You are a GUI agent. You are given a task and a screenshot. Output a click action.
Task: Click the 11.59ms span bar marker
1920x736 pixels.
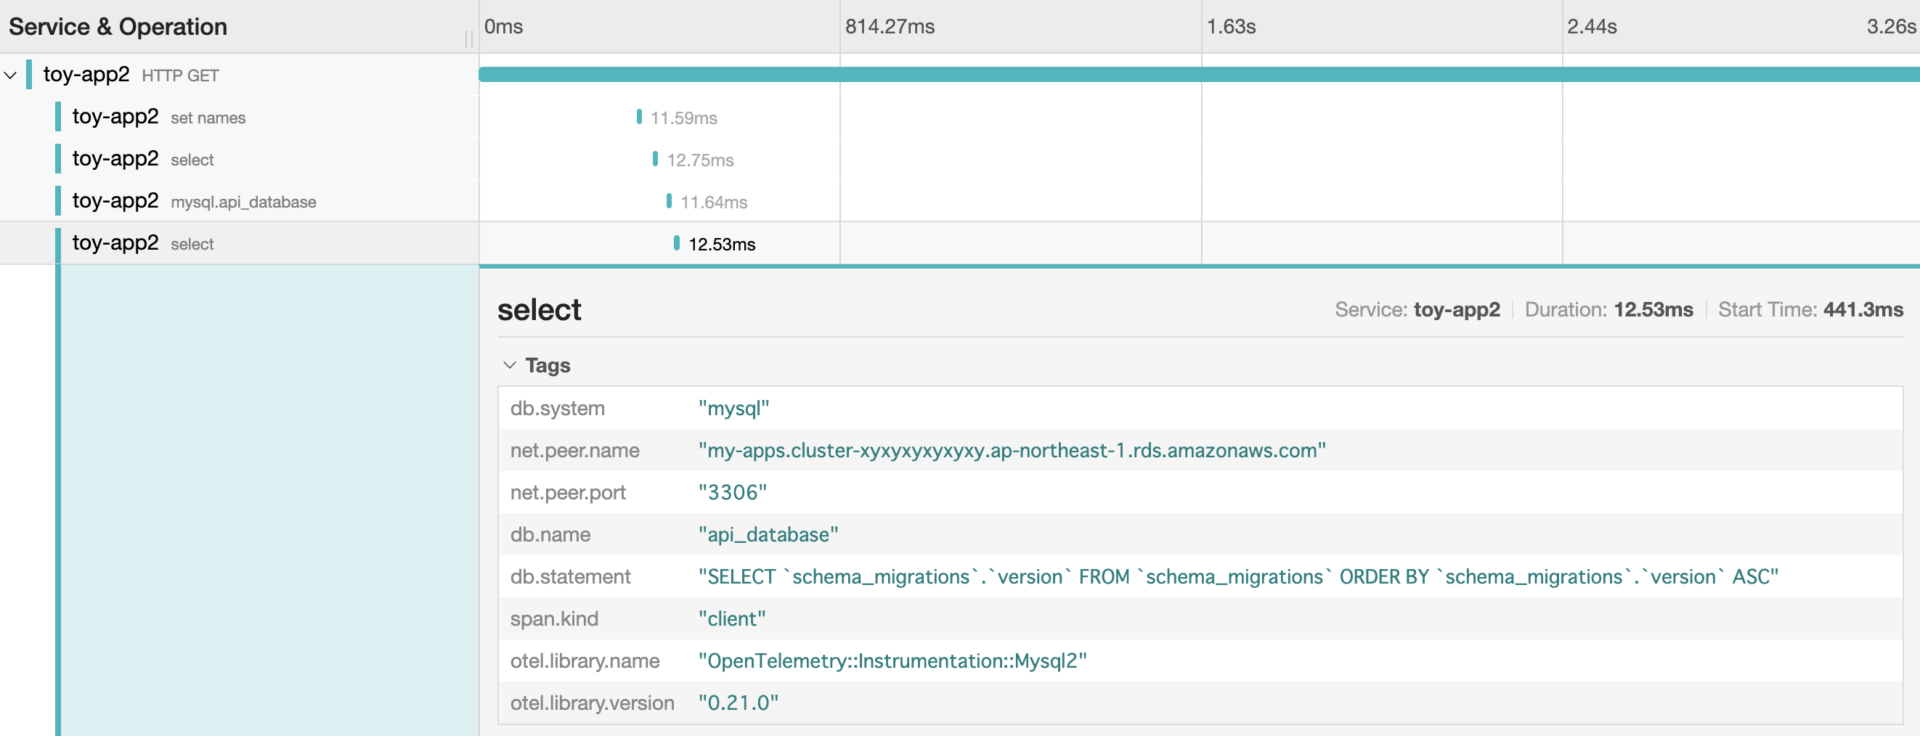639,117
